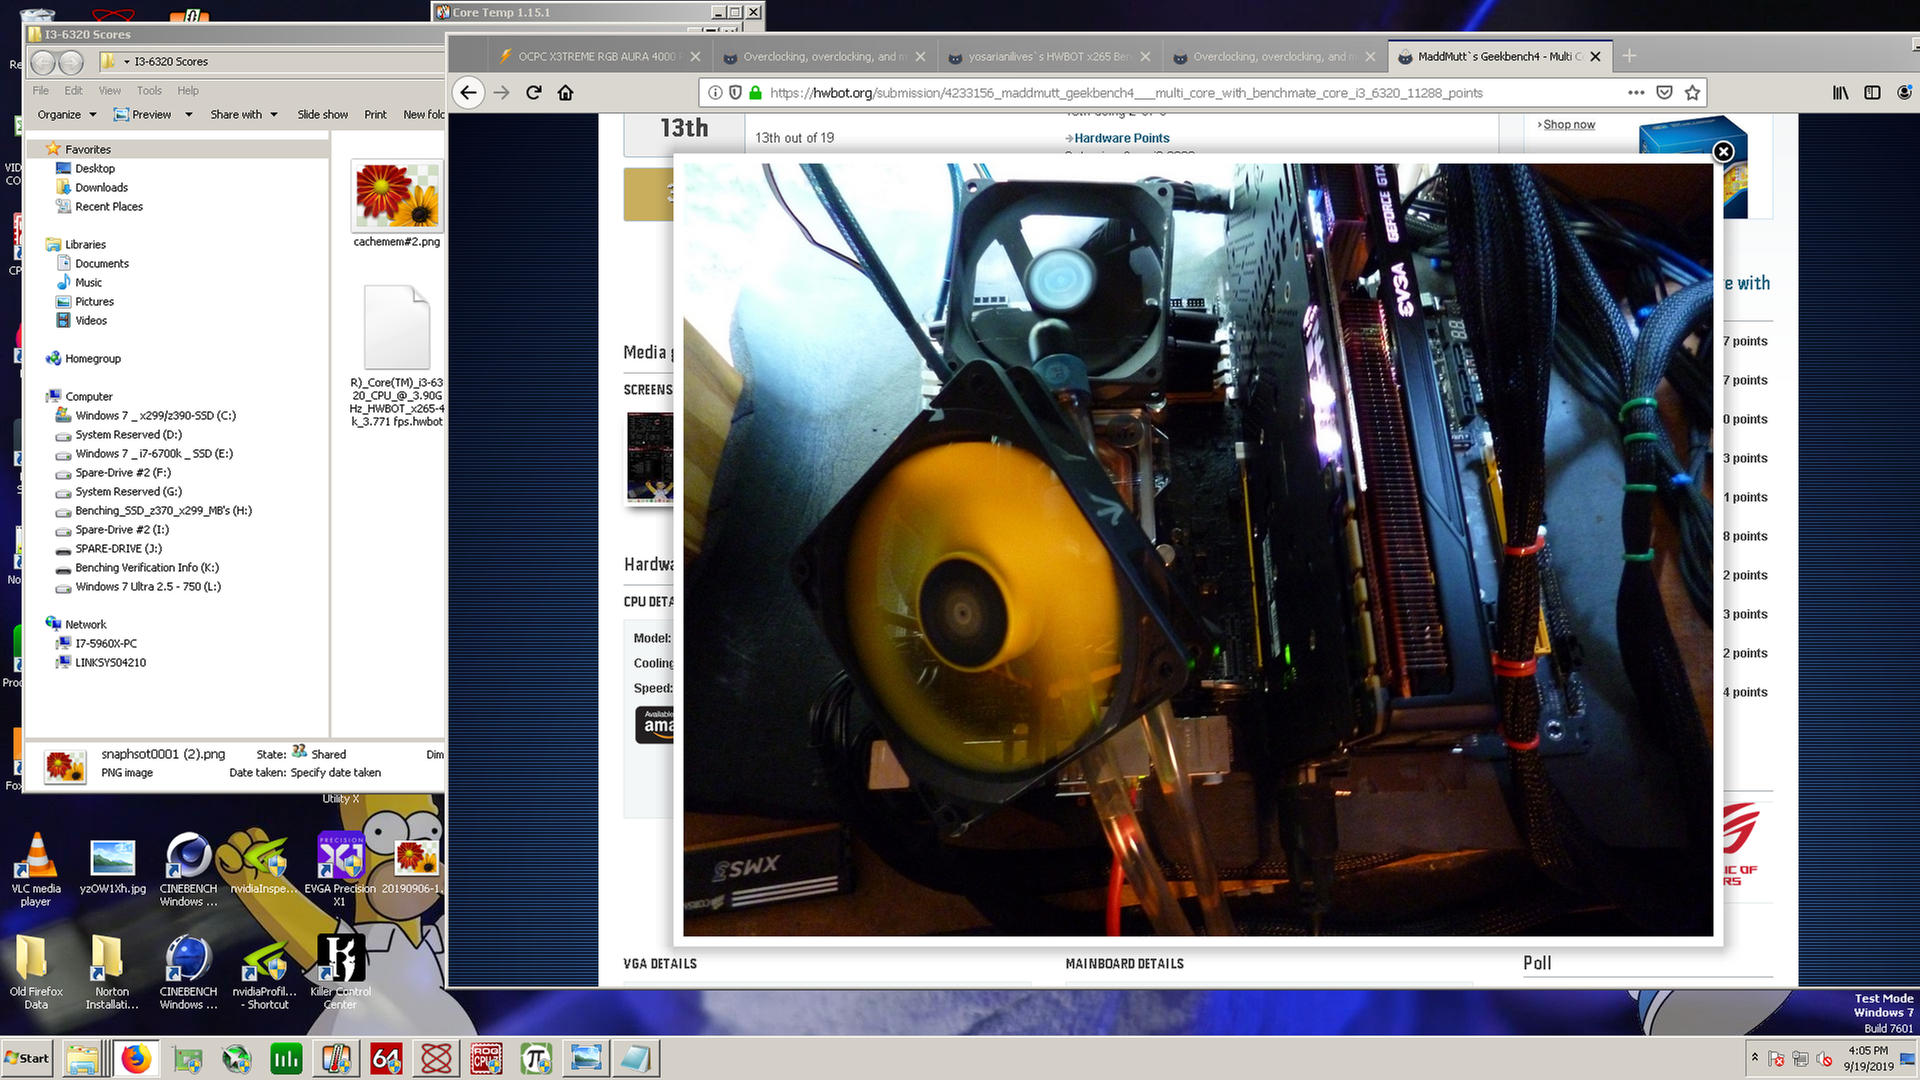Bookmark this page with the star
This screenshot has height=1080, width=1920.
[x=1692, y=93]
